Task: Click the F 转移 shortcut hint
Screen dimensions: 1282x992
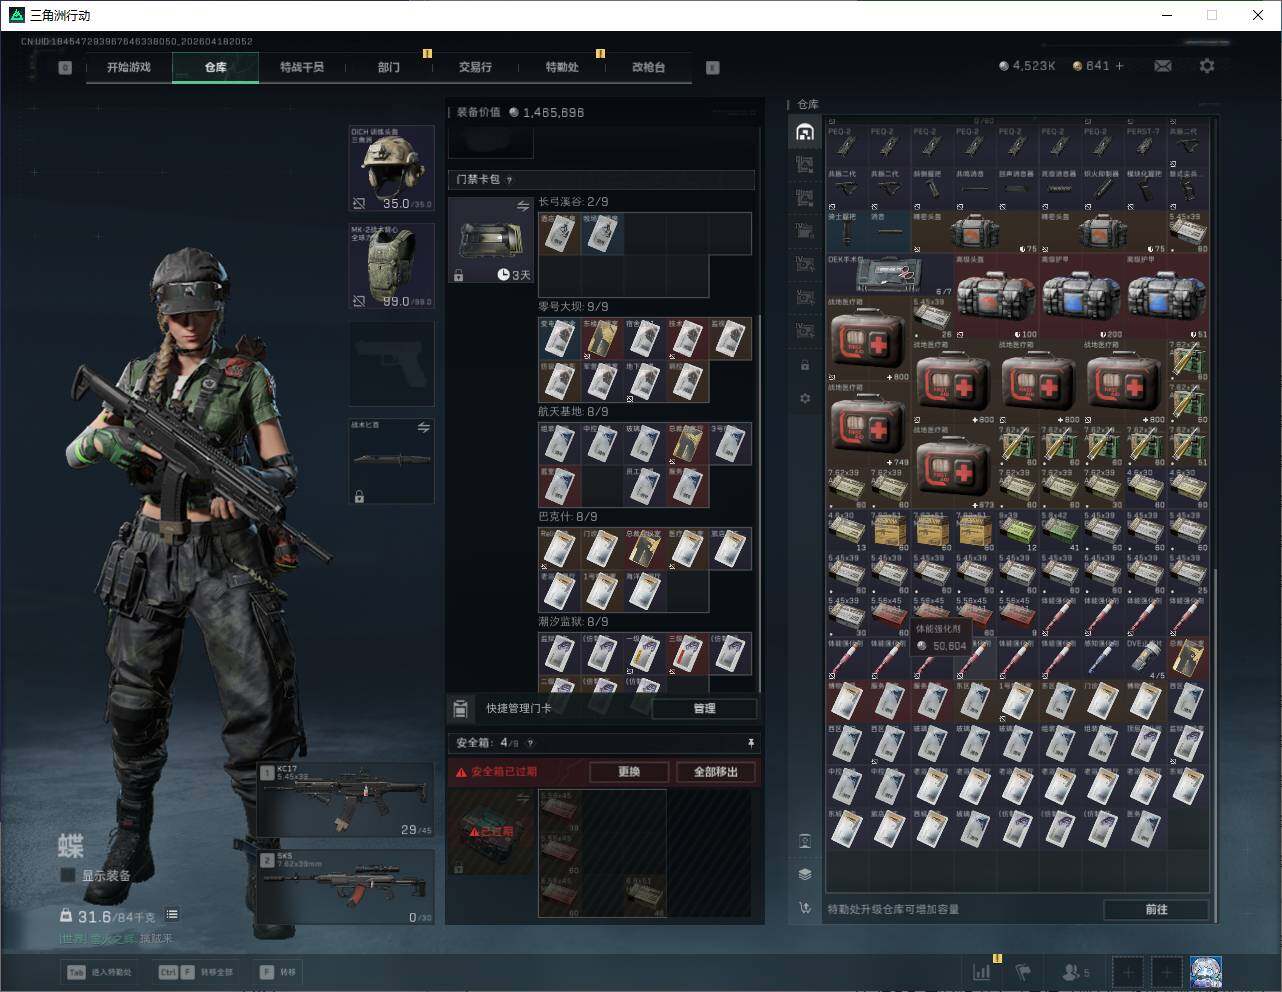Action: pyautogui.click(x=278, y=972)
